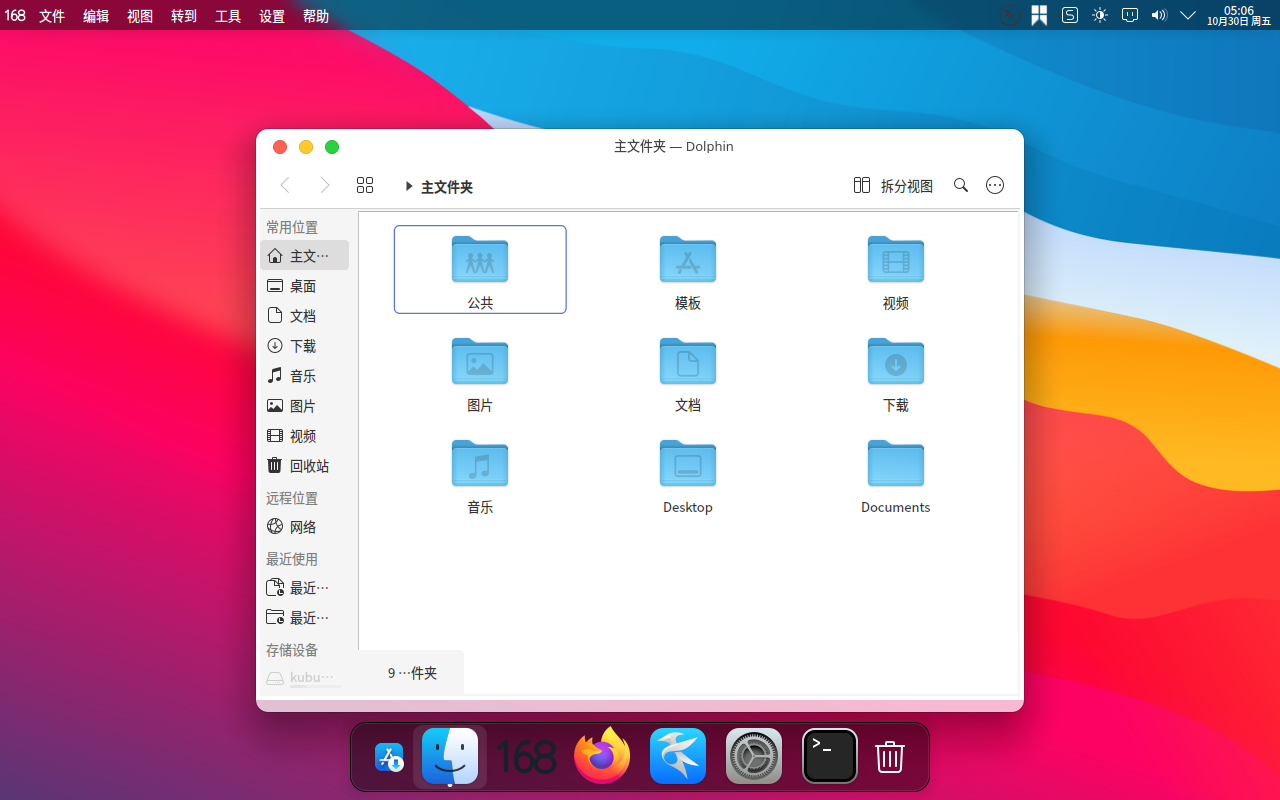Open the search magnifier in Dolphin
The image size is (1280, 800).
pos(961,185)
